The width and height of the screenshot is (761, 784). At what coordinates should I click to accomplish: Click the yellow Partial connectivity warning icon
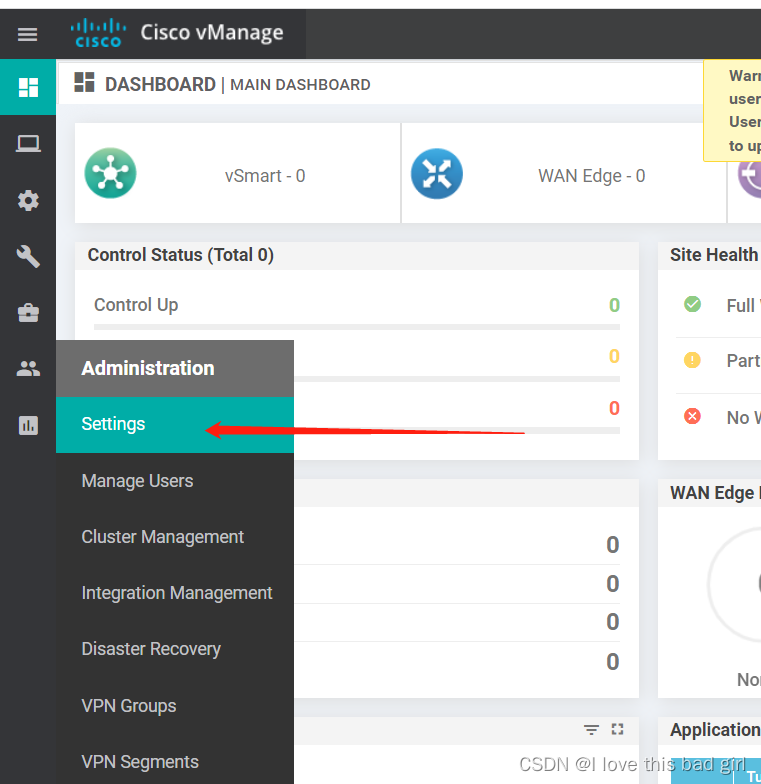692,360
